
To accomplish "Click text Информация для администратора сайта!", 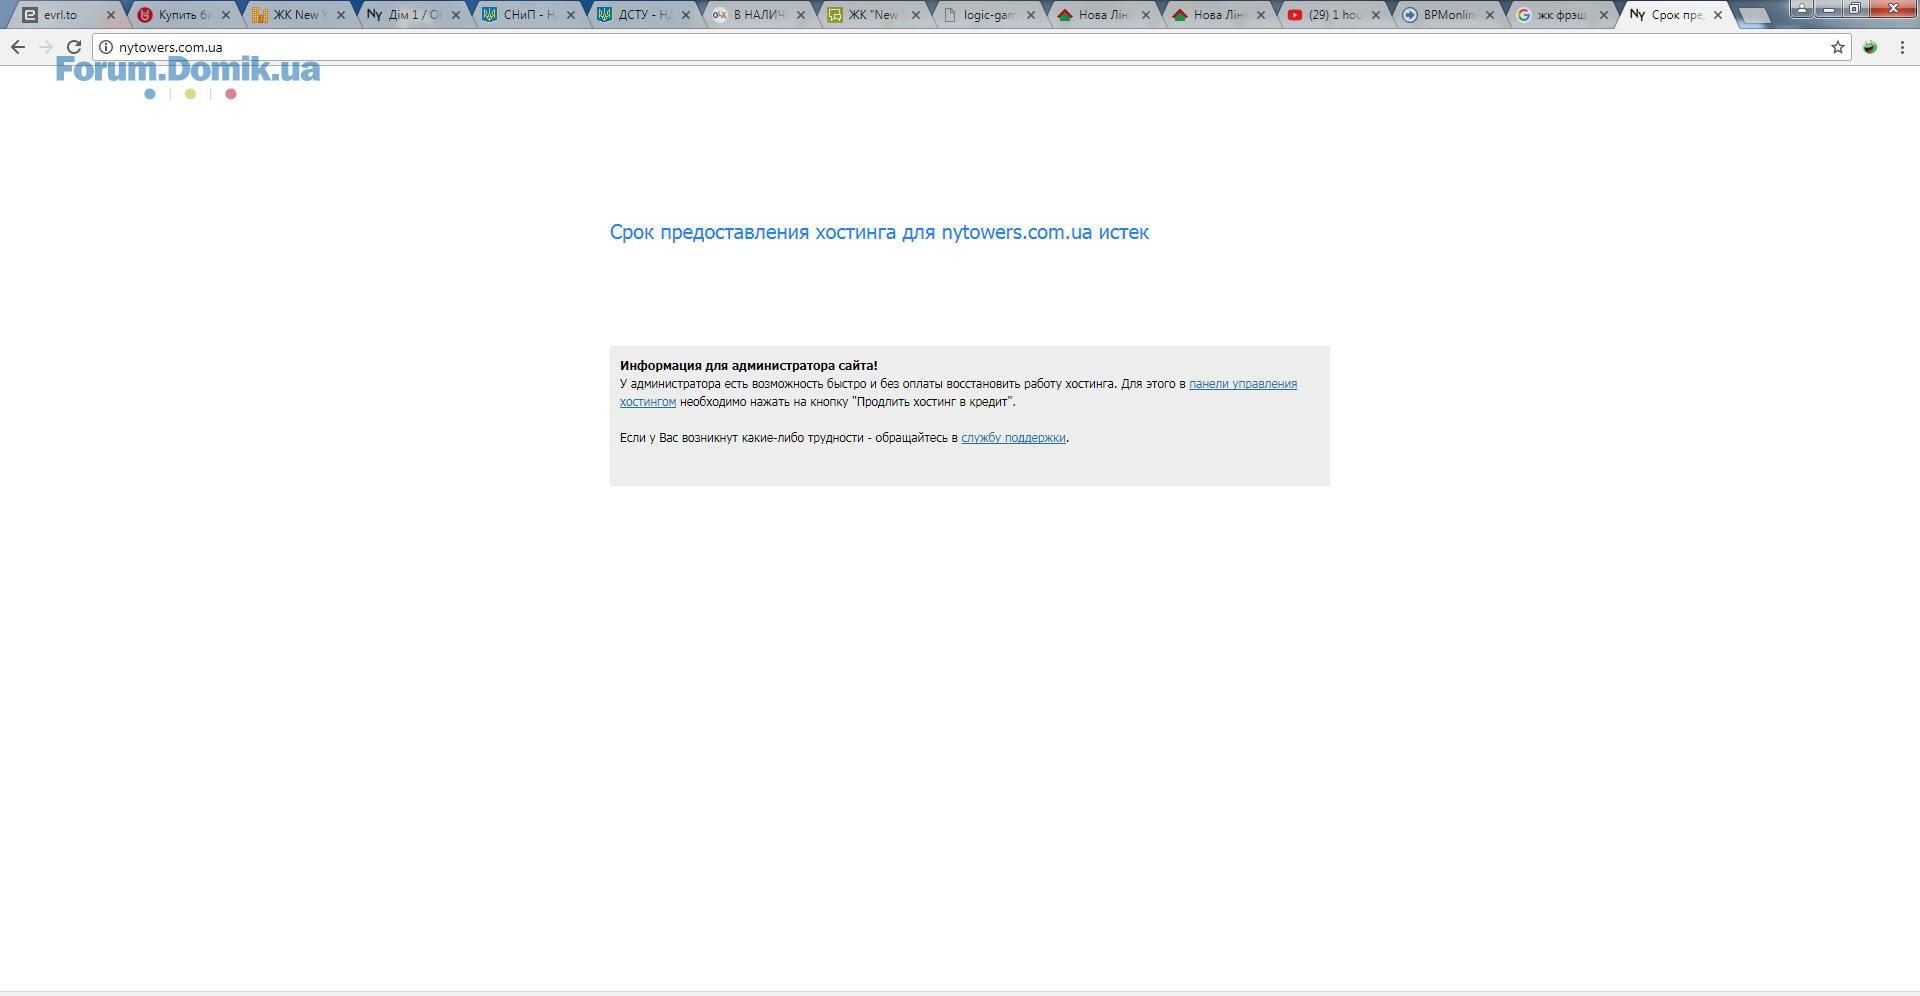I will tap(749, 366).
